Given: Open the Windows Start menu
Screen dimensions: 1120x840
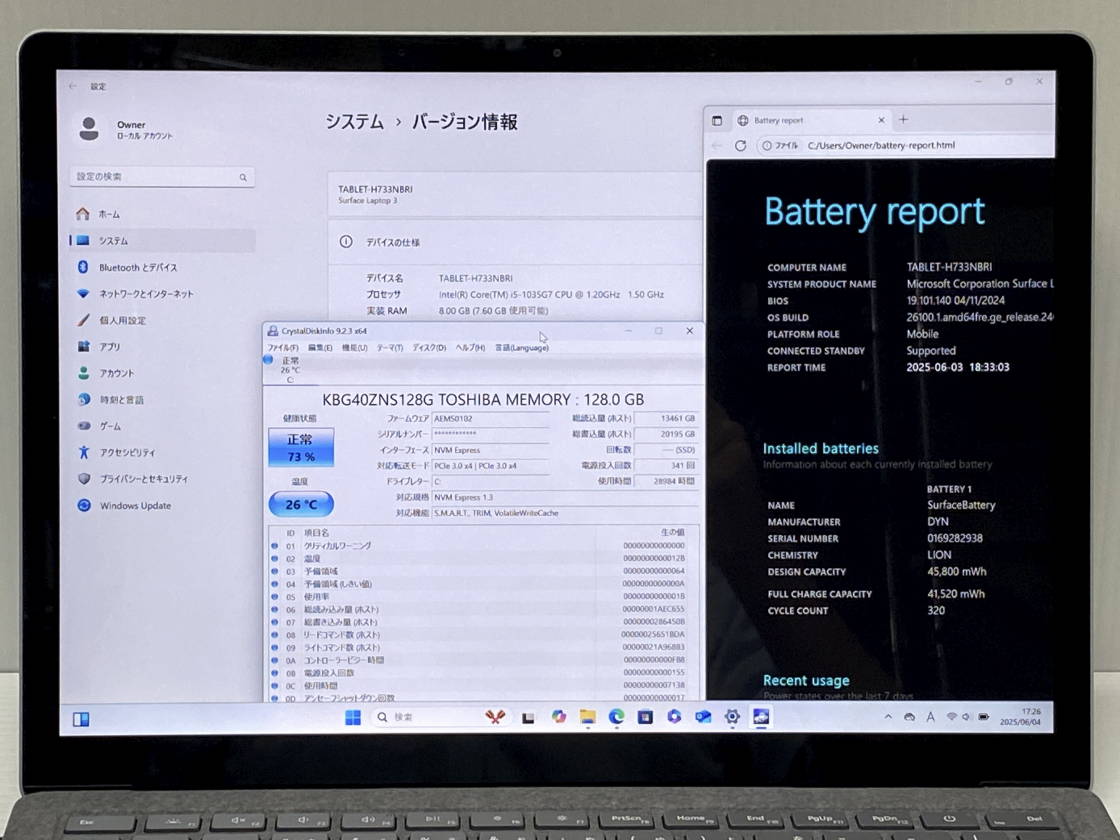Looking at the screenshot, I should (353, 717).
